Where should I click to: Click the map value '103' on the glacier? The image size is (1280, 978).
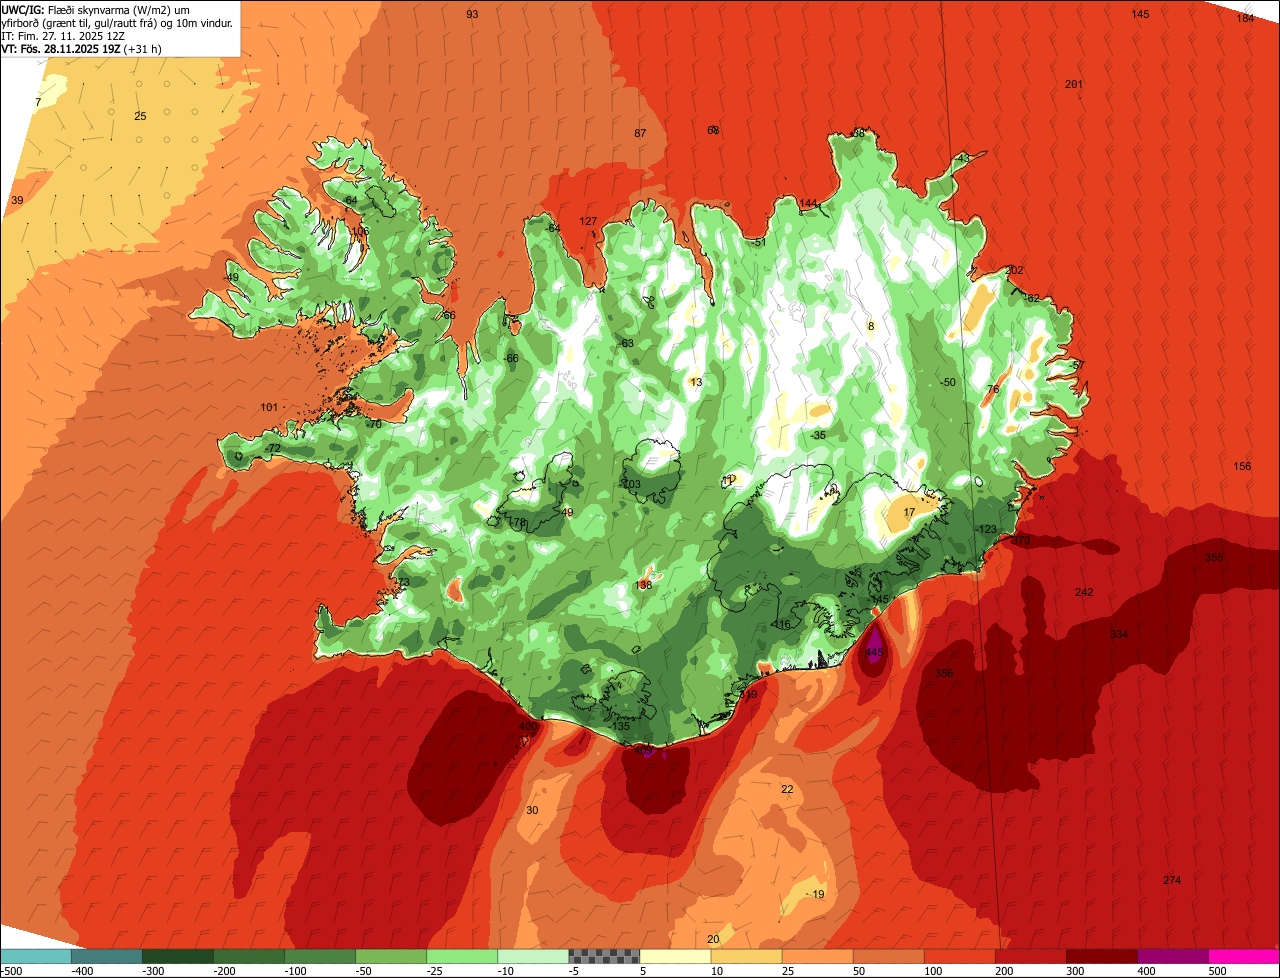[631, 484]
